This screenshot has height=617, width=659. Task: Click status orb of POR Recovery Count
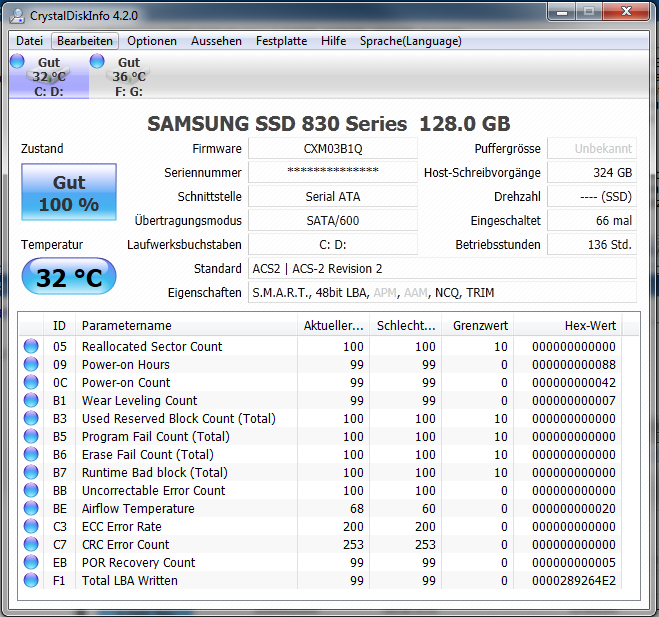click(31, 562)
